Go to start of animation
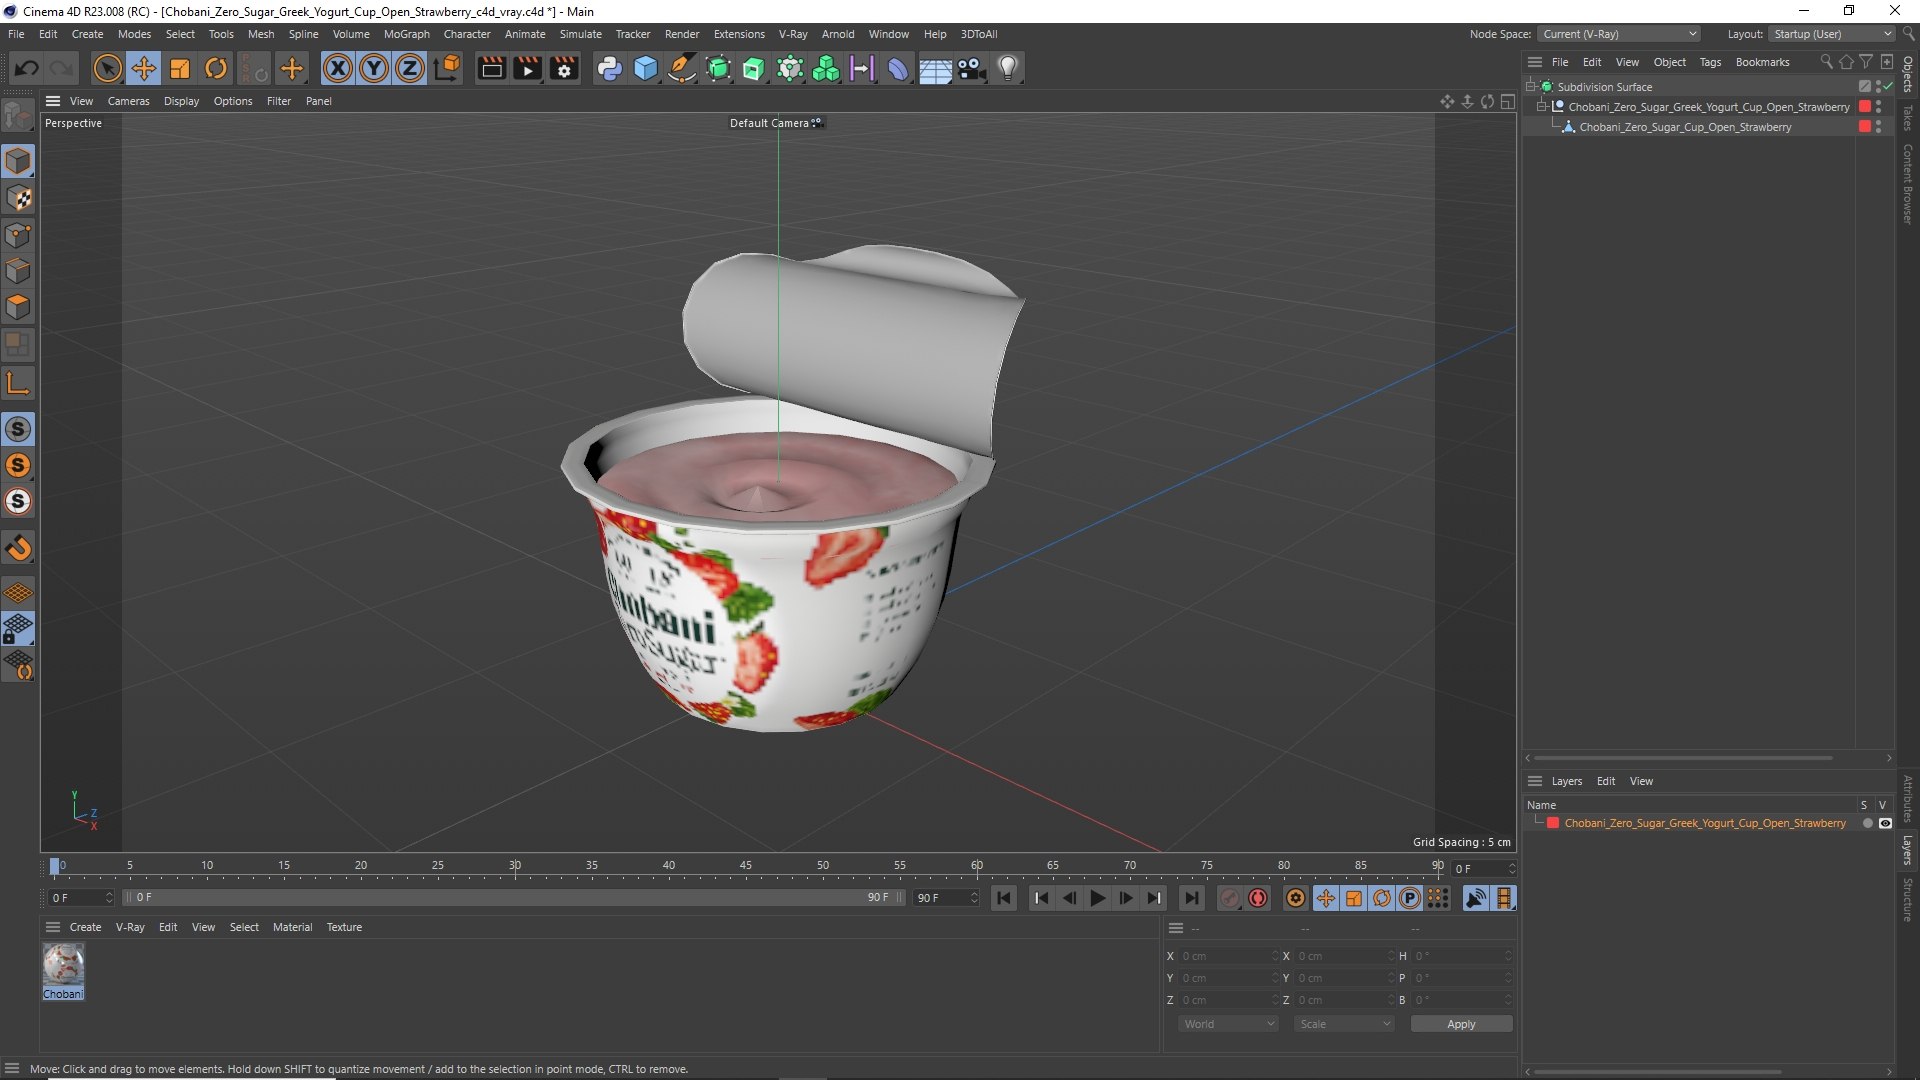 pos(1003,898)
